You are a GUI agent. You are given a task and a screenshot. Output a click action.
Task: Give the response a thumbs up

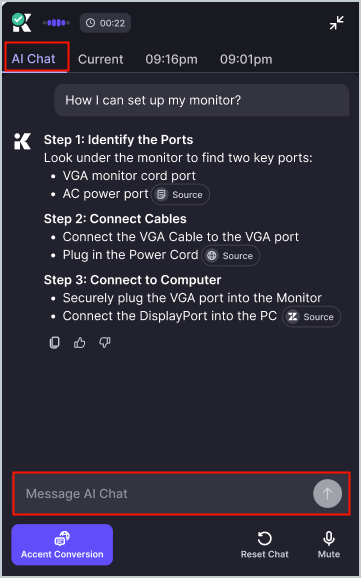[80, 343]
